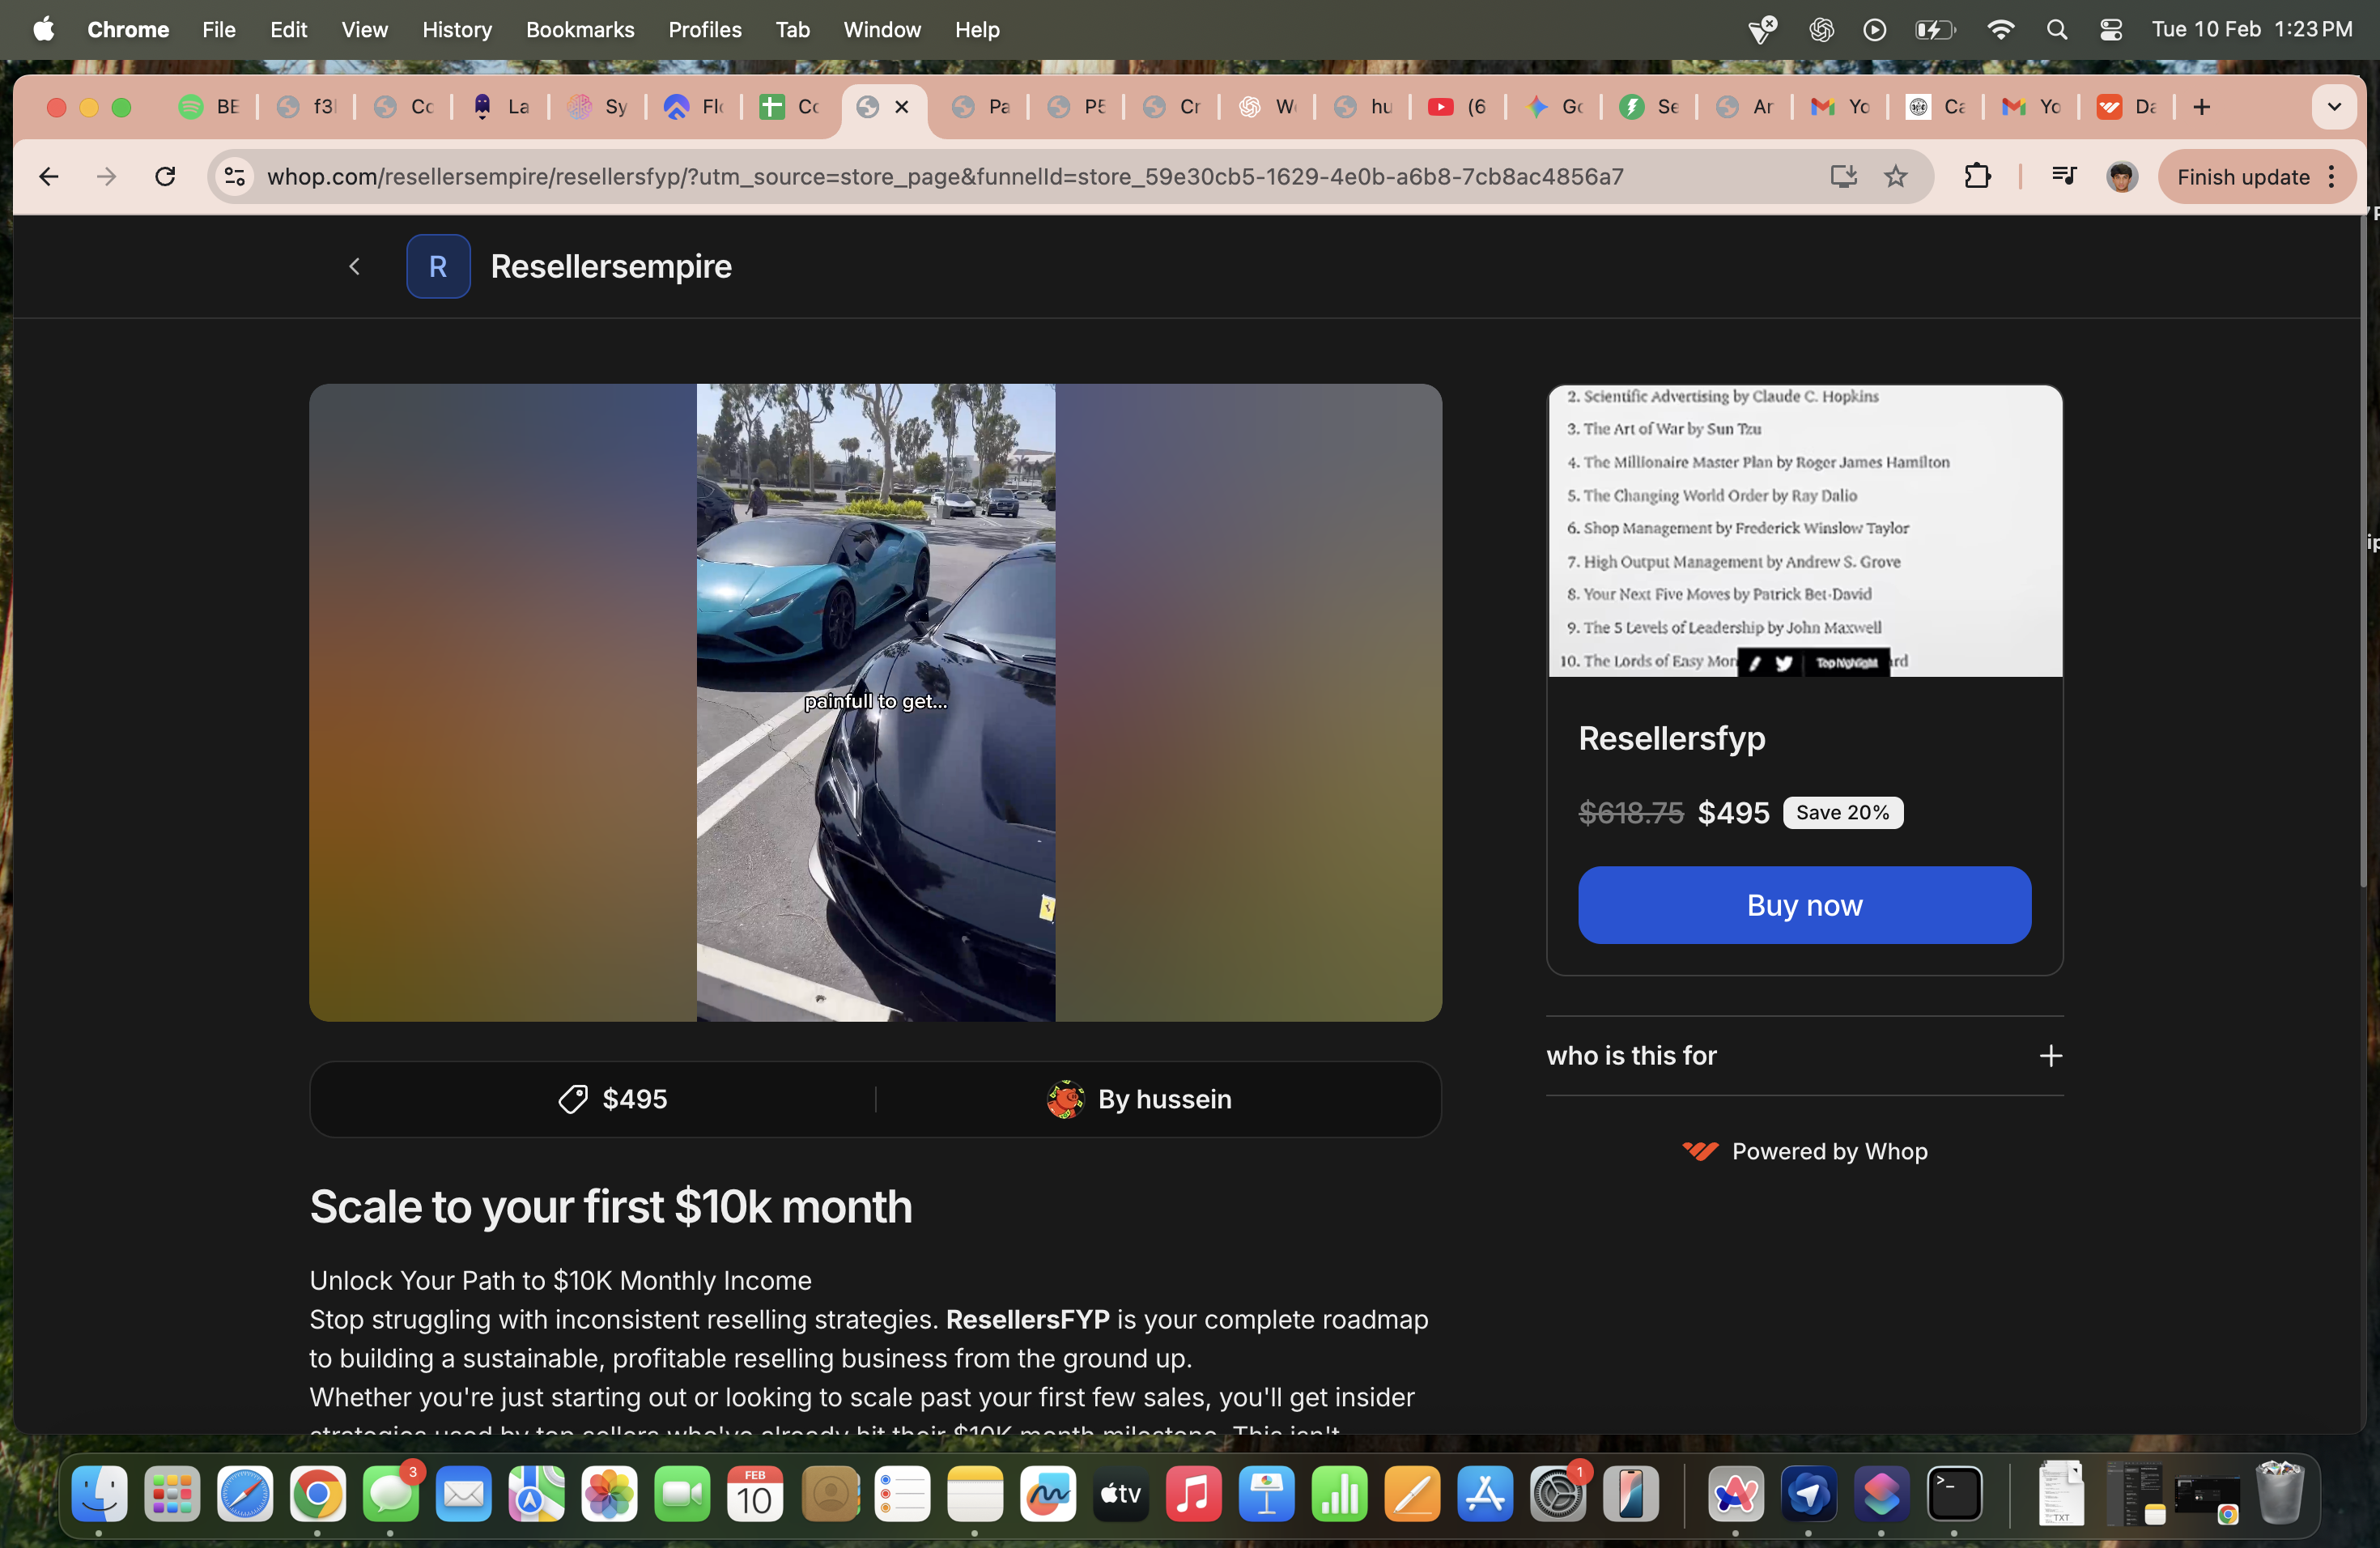The image size is (2380, 1548).
Task: Open Spotlight search in the menu bar
Action: pyautogui.click(x=2056, y=30)
